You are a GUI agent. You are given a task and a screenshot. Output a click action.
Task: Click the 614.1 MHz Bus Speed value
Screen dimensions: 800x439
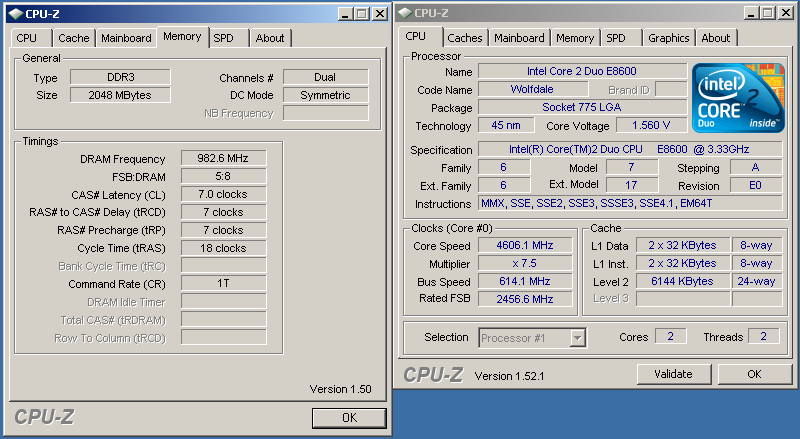click(525, 281)
